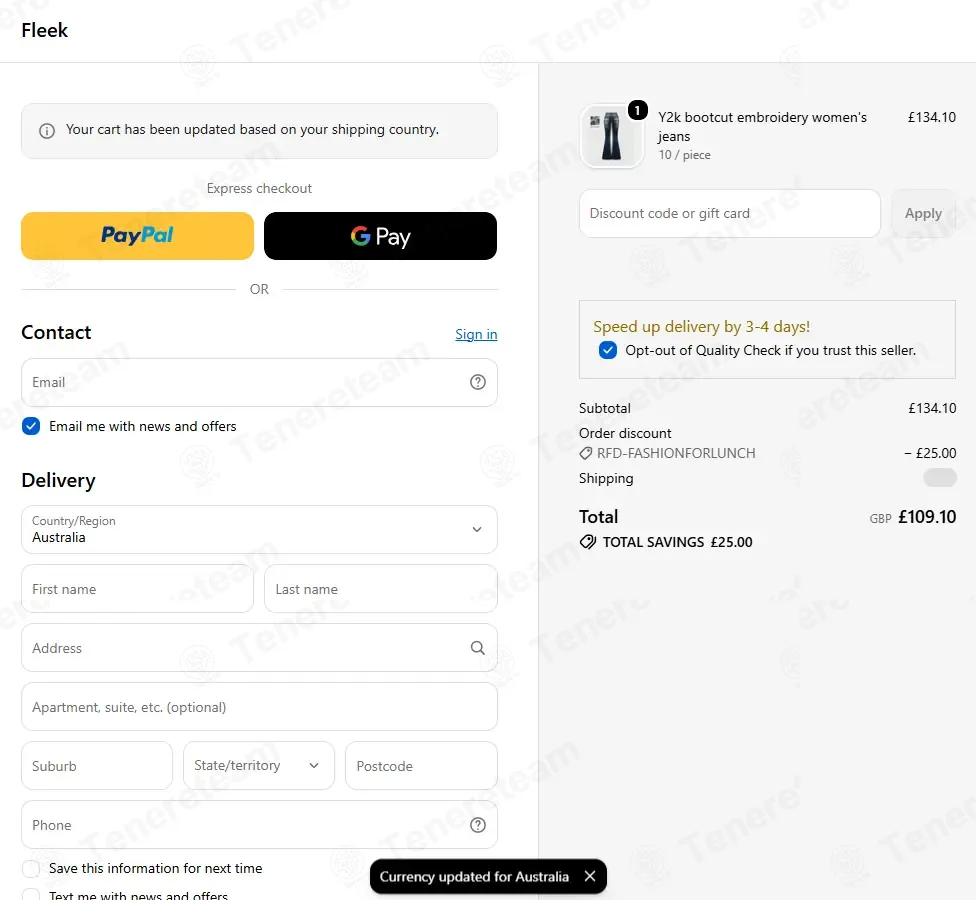Click the Phone input field
Viewport: 976px width, 900px height.
(260, 825)
